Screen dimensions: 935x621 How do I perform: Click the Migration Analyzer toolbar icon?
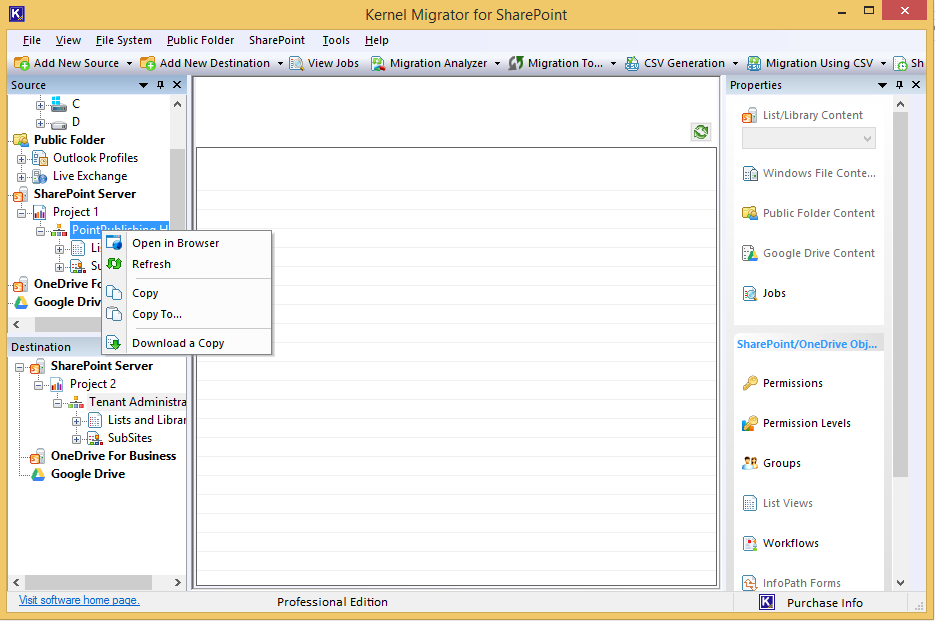point(377,63)
